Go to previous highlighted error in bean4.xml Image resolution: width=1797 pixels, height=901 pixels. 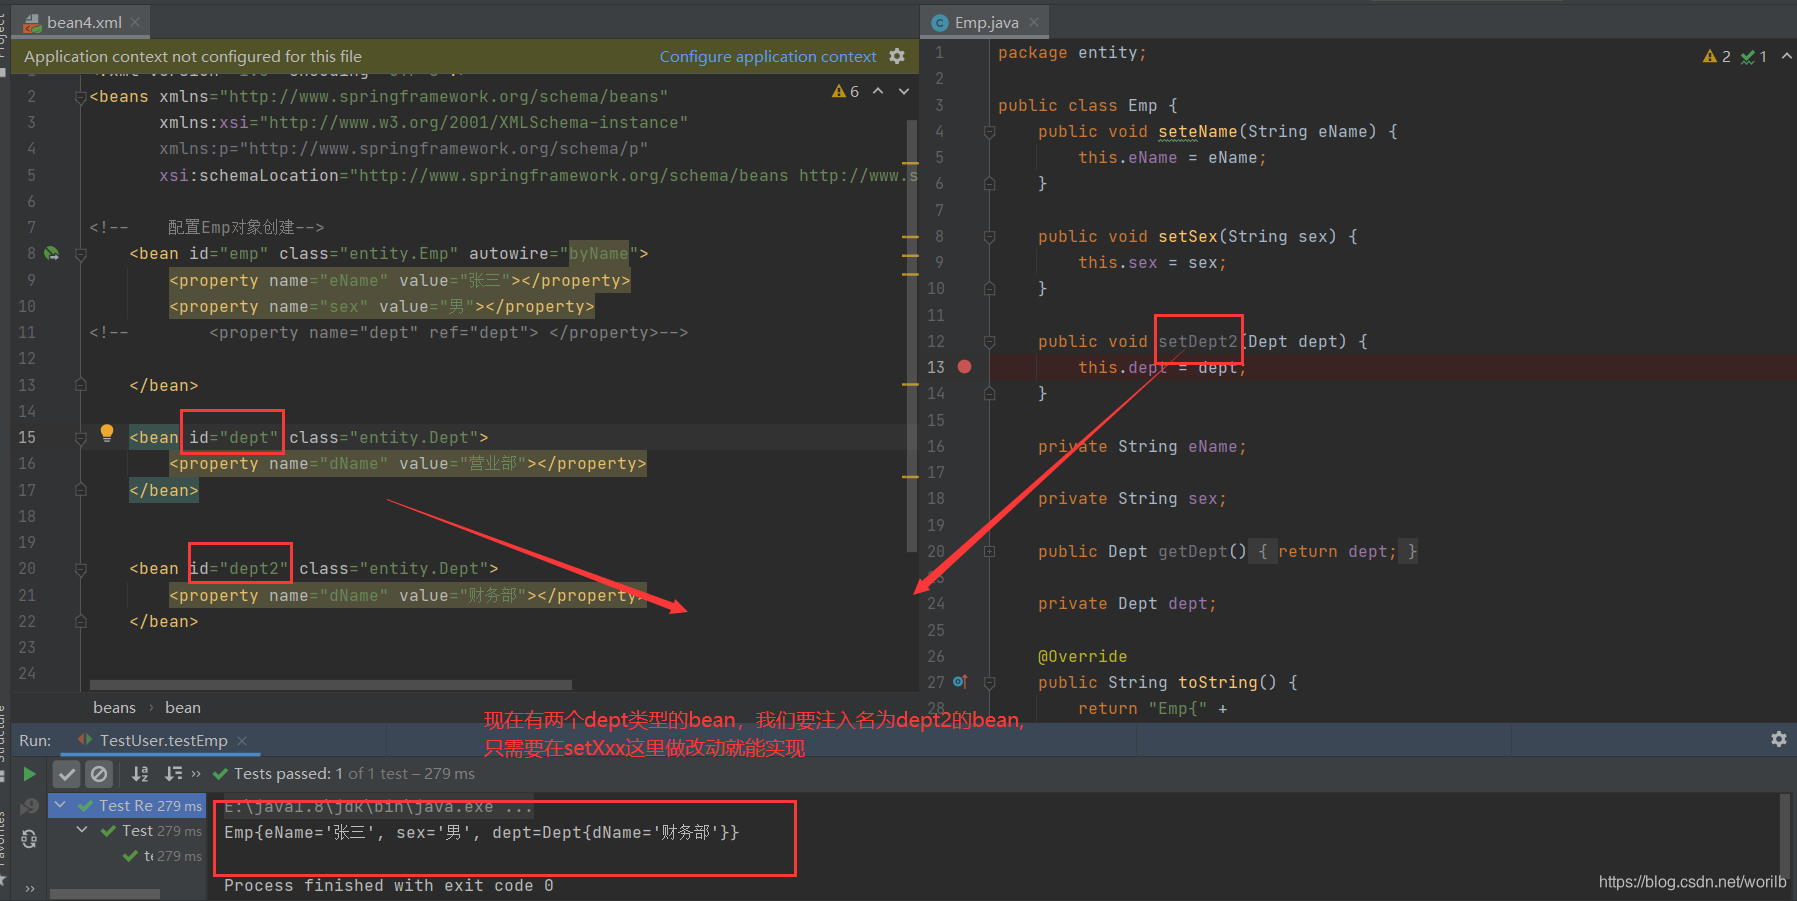pyautogui.click(x=878, y=91)
